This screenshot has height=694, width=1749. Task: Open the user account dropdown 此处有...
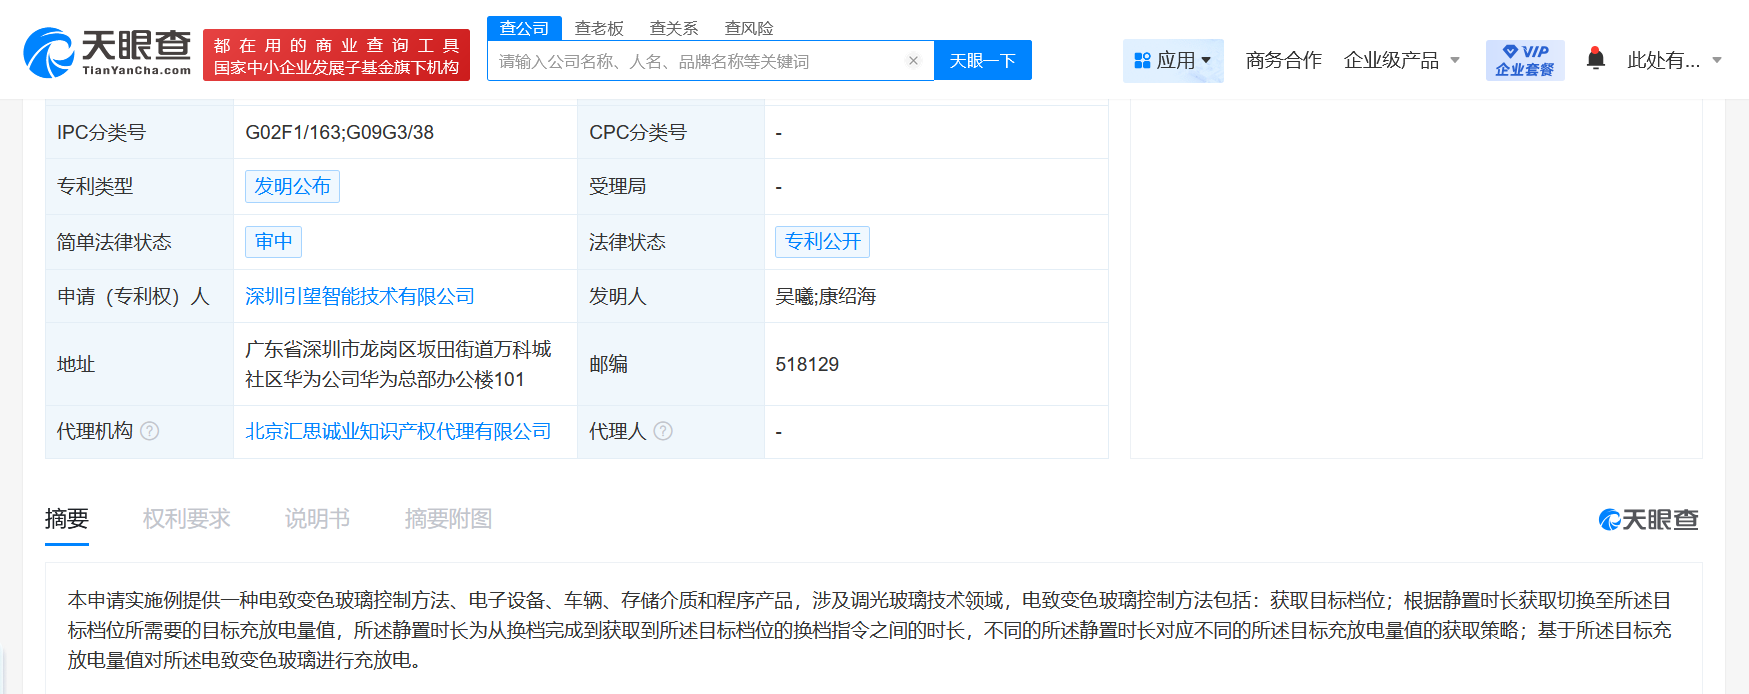coord(1674,61)
